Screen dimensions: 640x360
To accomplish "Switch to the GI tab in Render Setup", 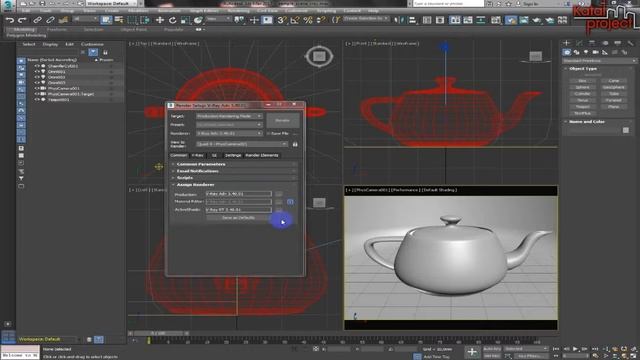I will pyautogui.click(x=214, y=156).
